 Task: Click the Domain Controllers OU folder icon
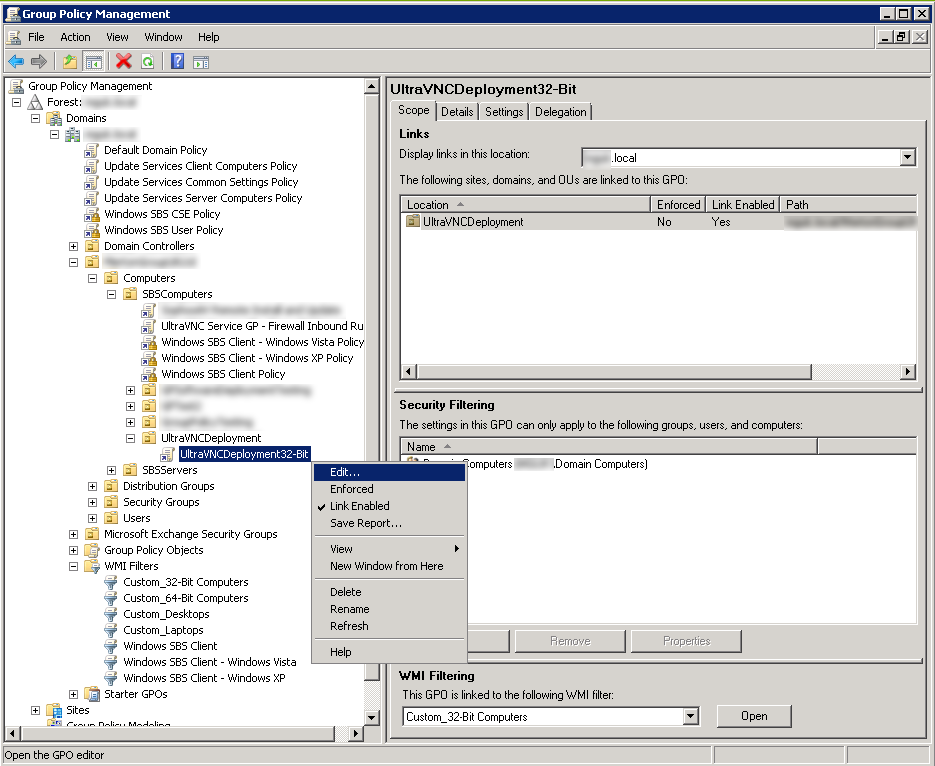pos(92,246)
